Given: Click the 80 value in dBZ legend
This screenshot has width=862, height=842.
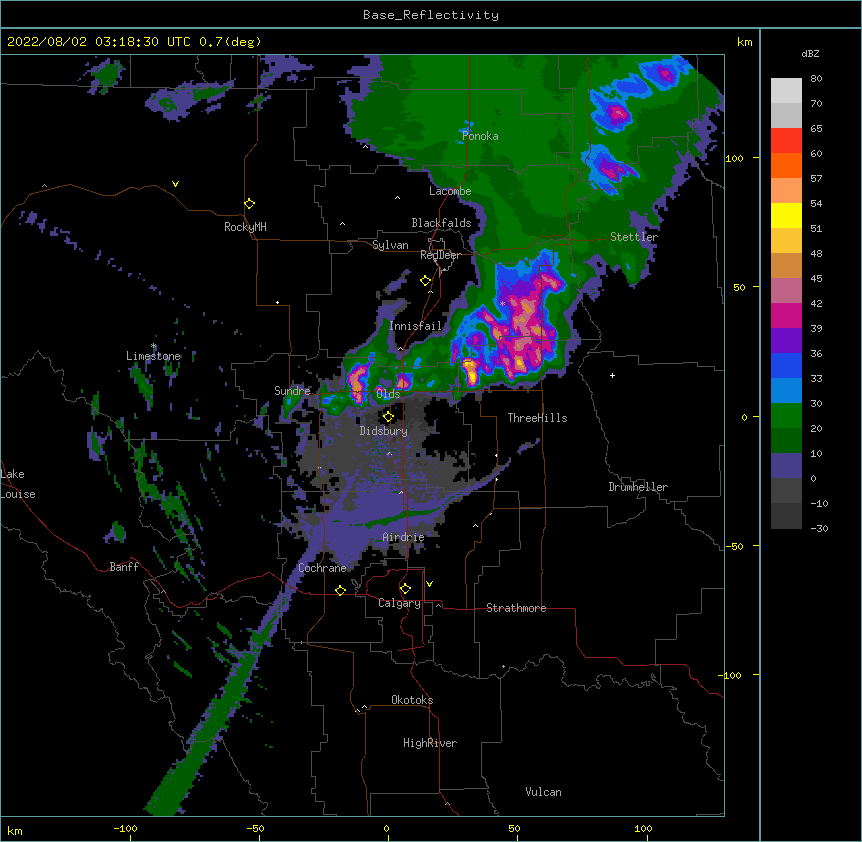Looking at the screenshot, I should [816, 79].
